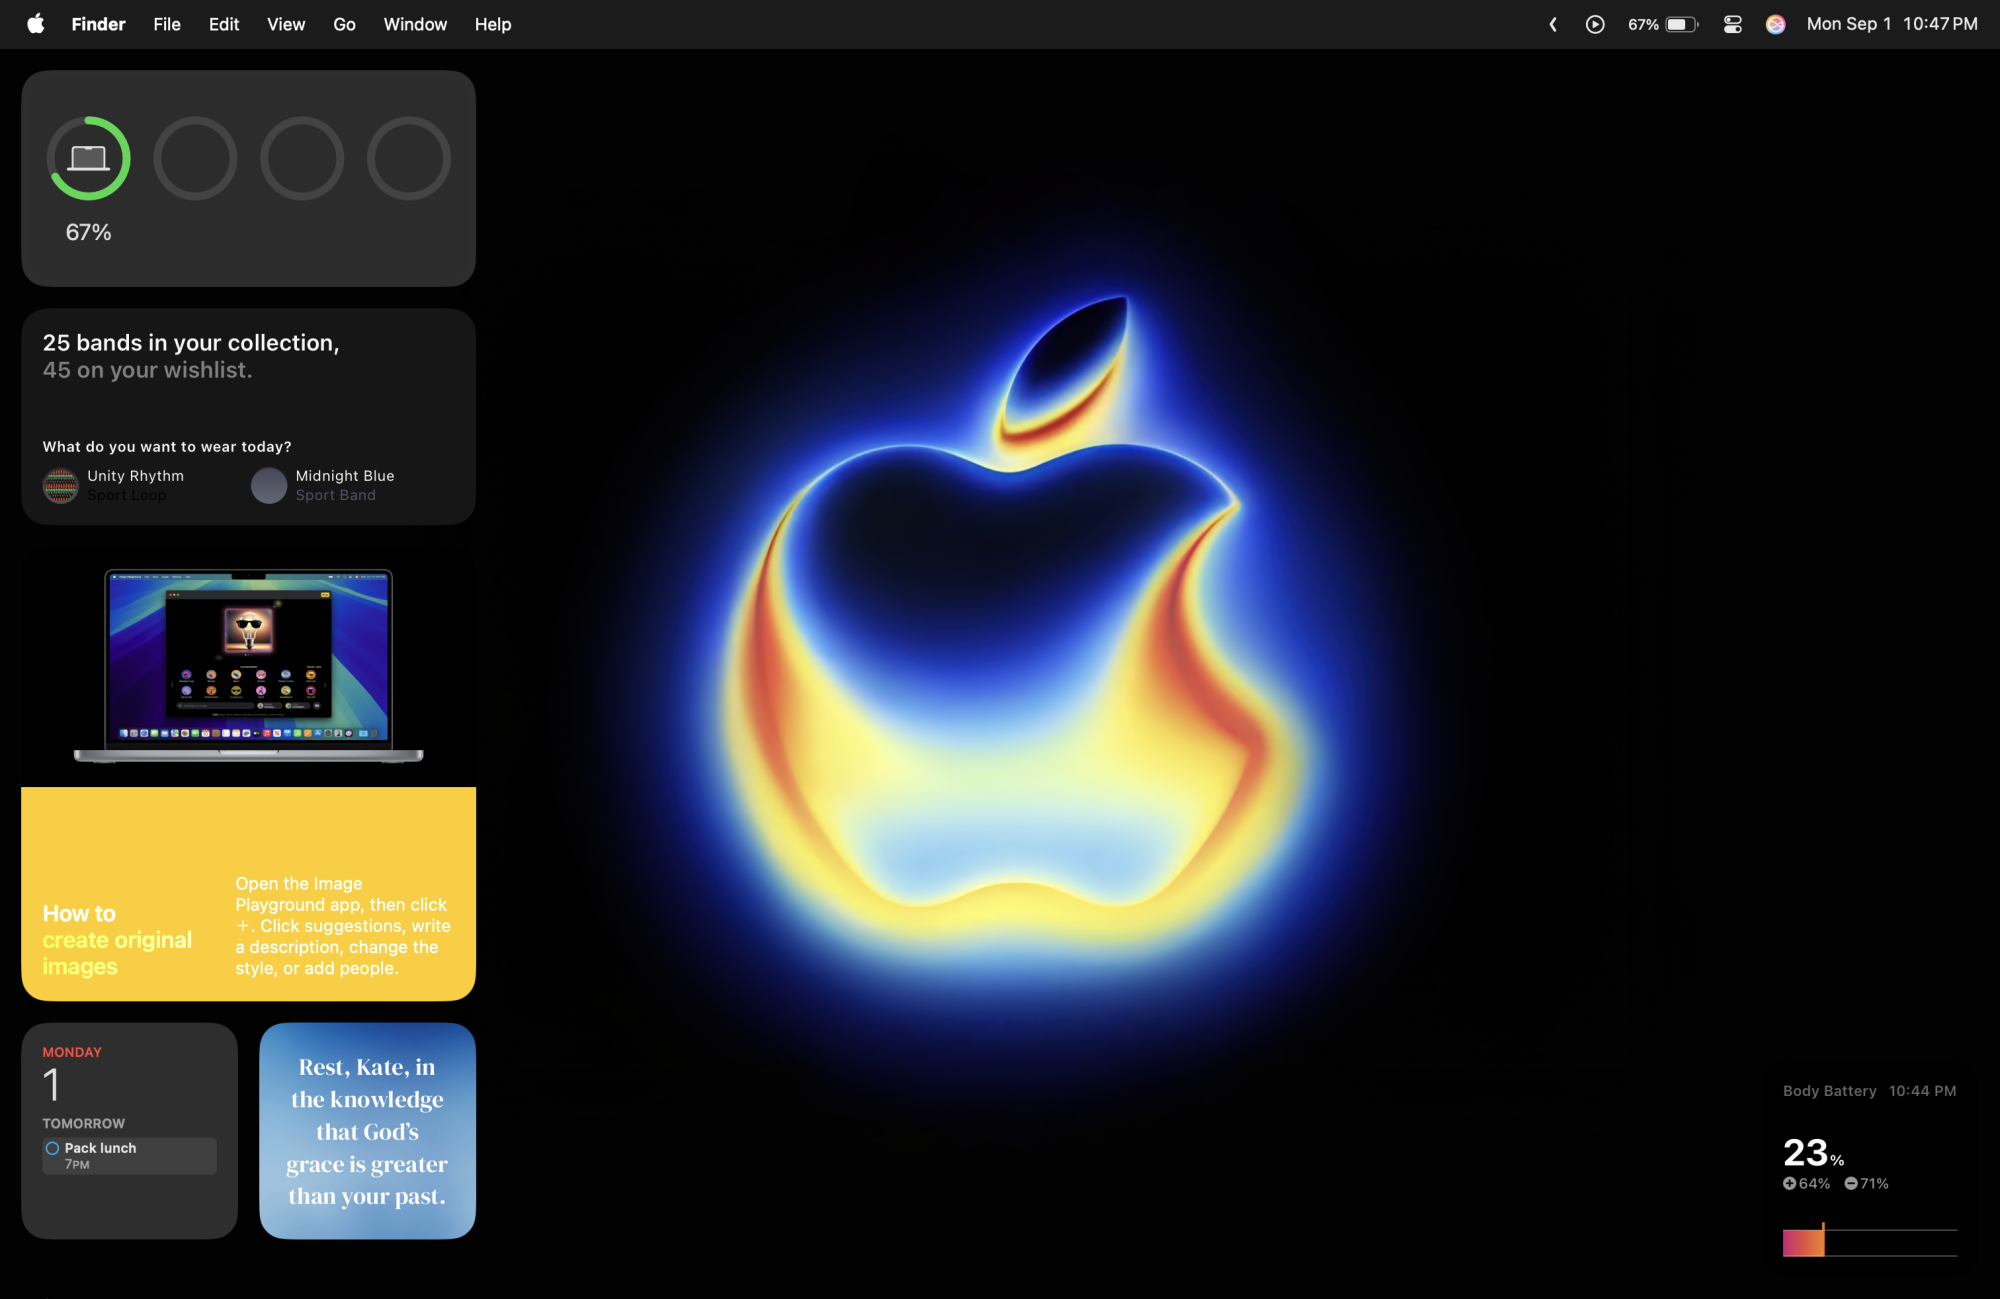Click the MacBook thumbnail in the tip widget
This screenshot has width=2000, height=1299.
tap(248, 665)
